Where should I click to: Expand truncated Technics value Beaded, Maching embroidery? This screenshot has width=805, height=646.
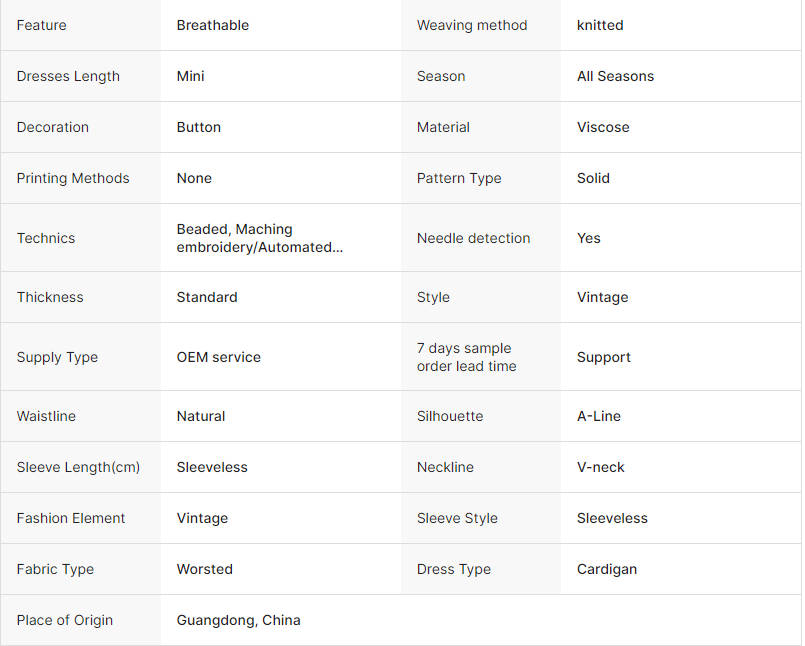[260, 238]
